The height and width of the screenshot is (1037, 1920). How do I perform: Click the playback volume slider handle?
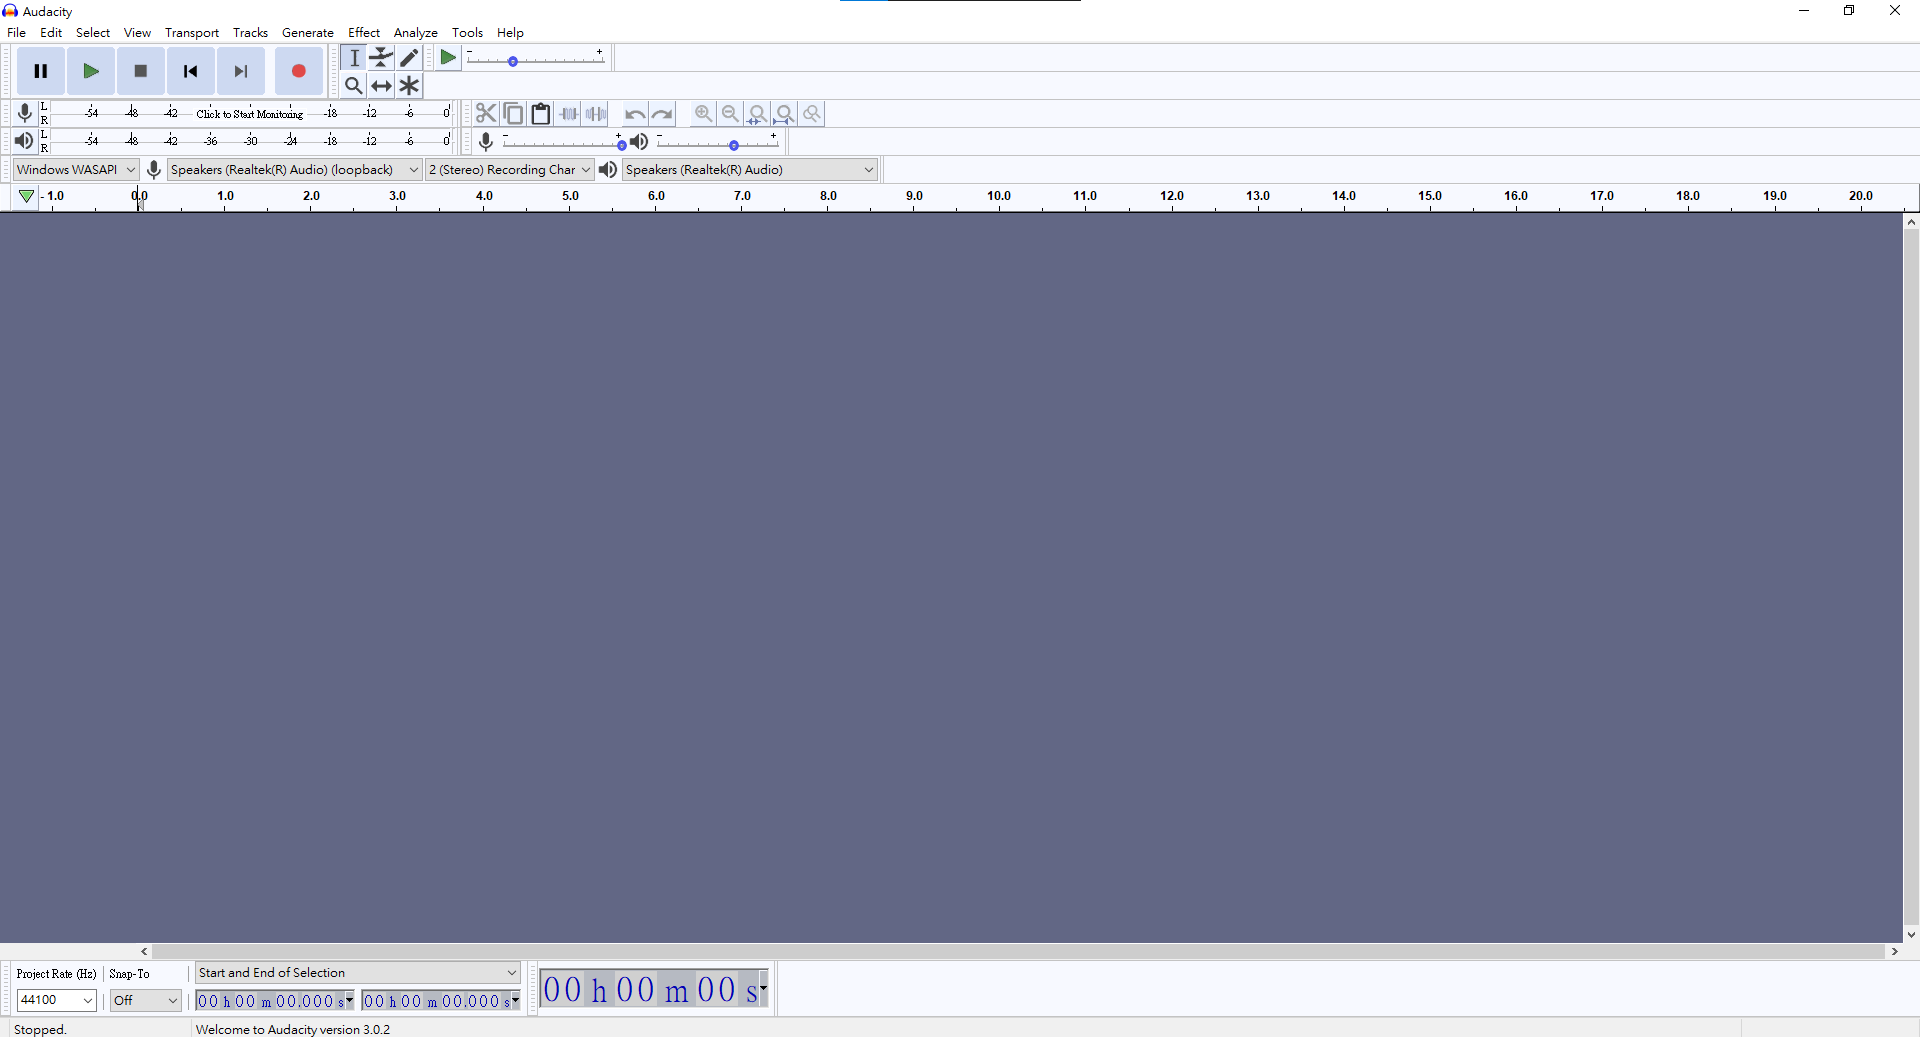[734, 145]
